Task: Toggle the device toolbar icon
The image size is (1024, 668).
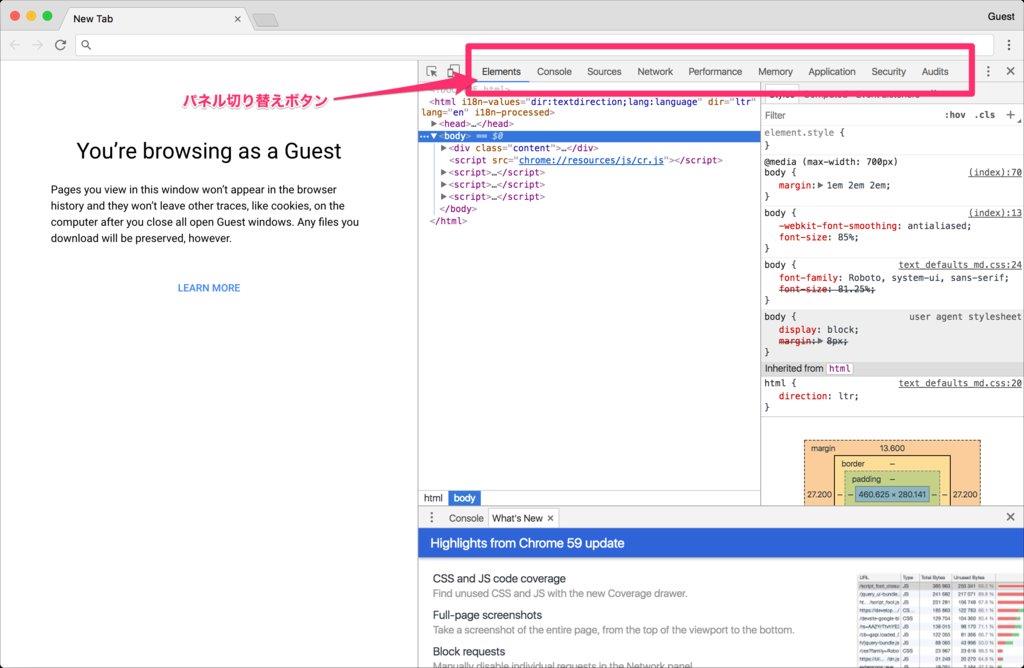Action: tap(453, 71)
